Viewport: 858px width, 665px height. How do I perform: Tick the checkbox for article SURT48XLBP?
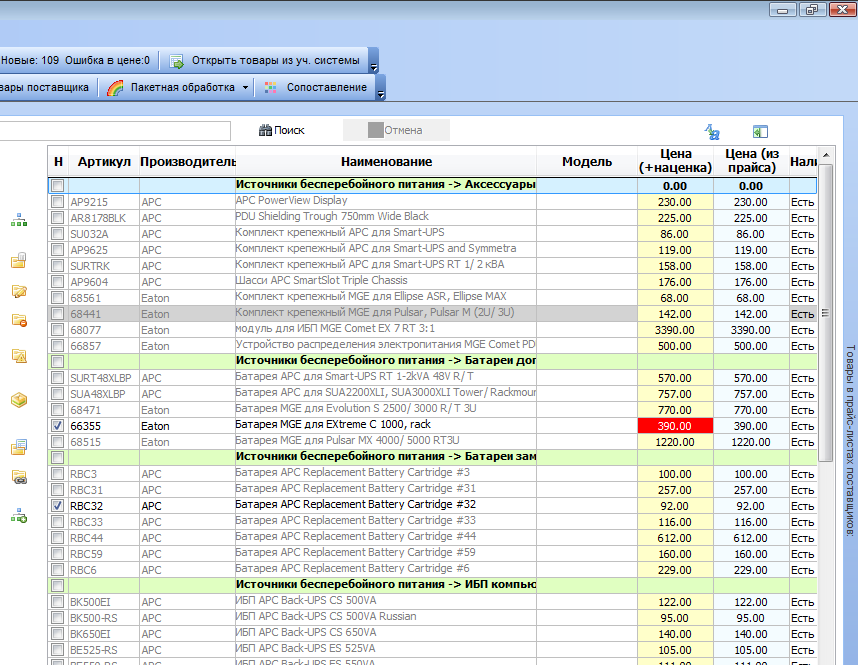[x=57, y=378]
